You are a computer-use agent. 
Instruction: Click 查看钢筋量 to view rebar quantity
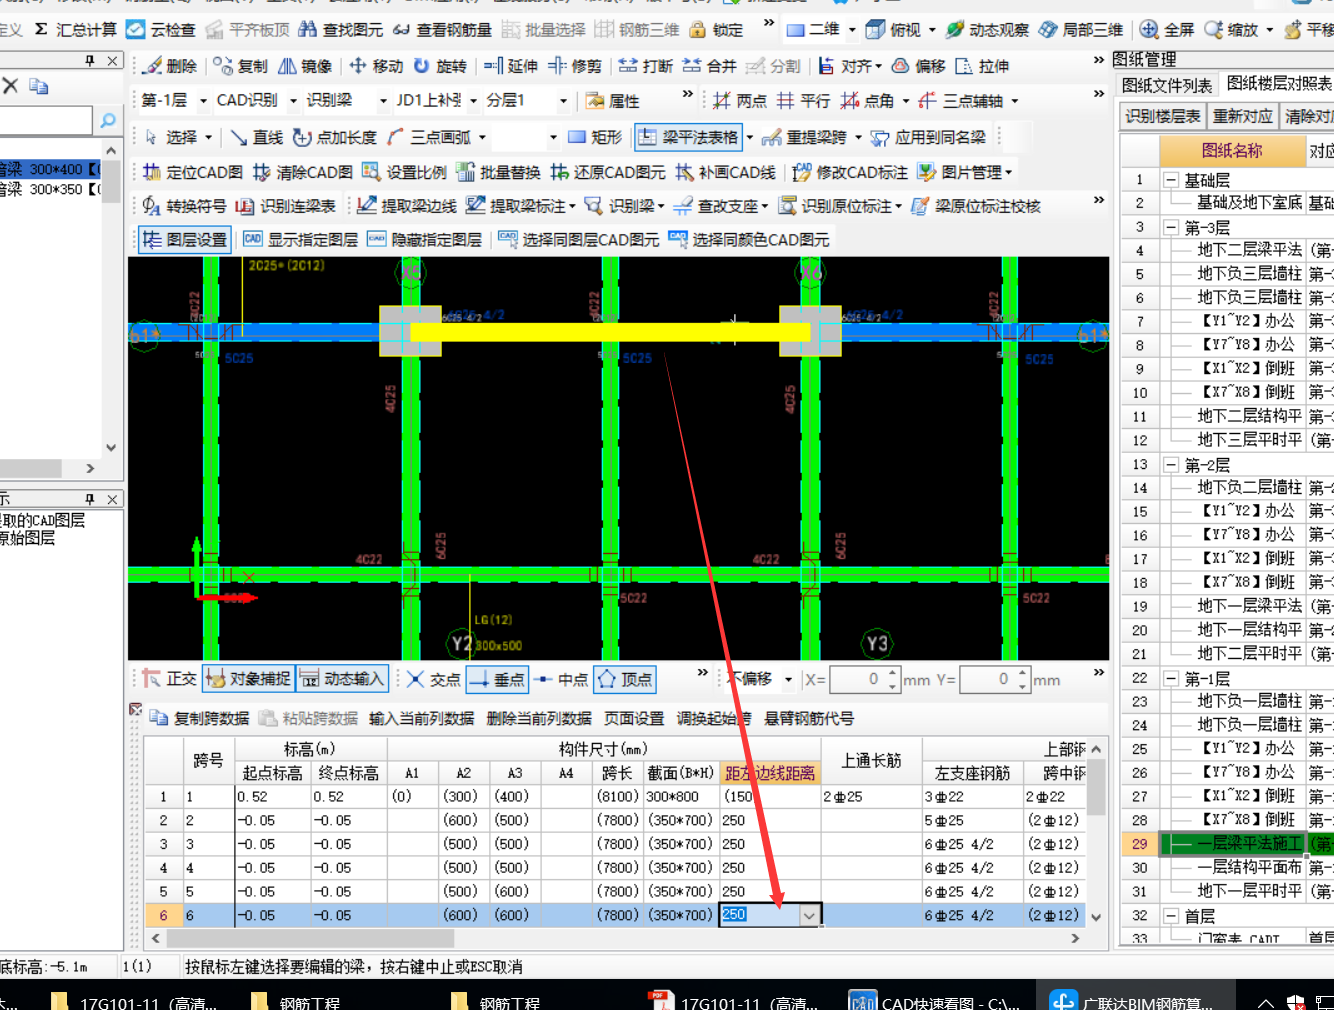point(443,29)
